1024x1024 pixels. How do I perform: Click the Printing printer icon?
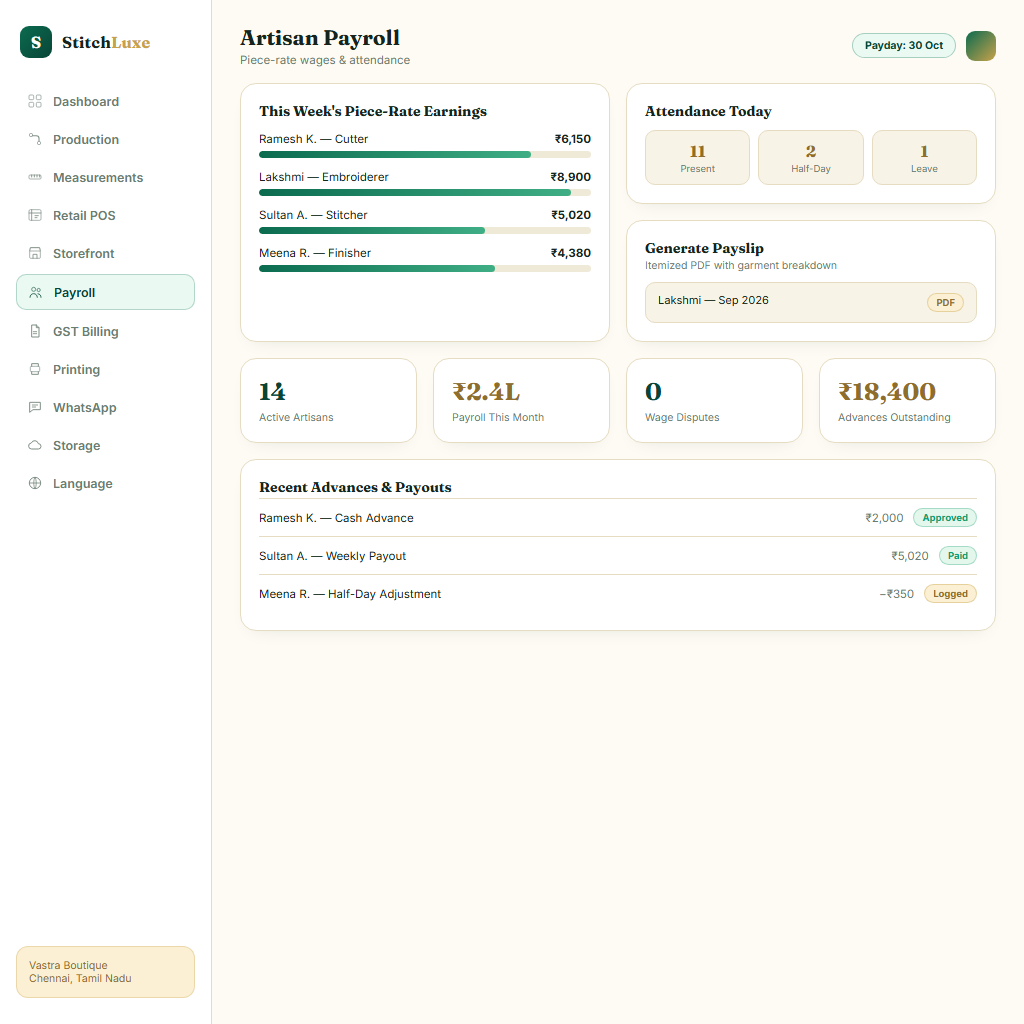tap(35, 369)
